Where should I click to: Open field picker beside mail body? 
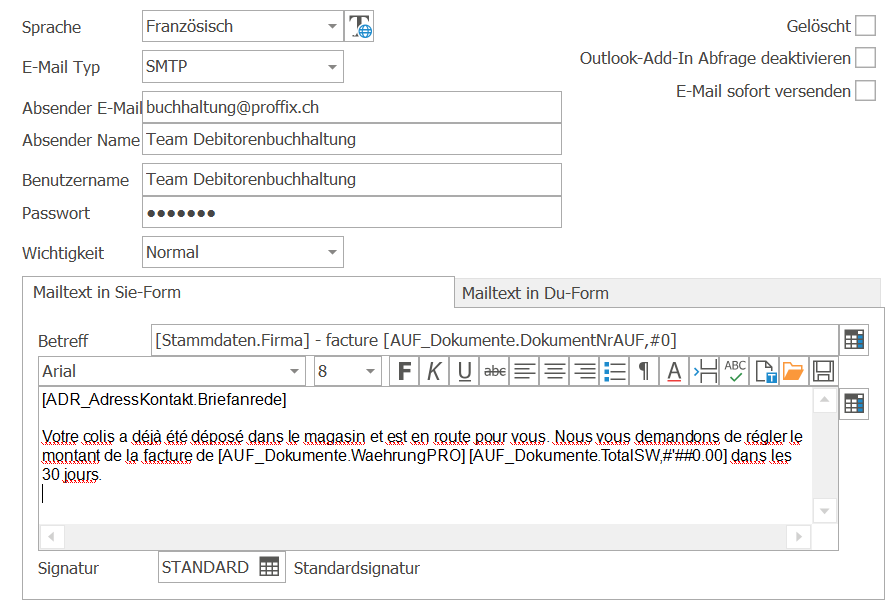tap(854, 404)
